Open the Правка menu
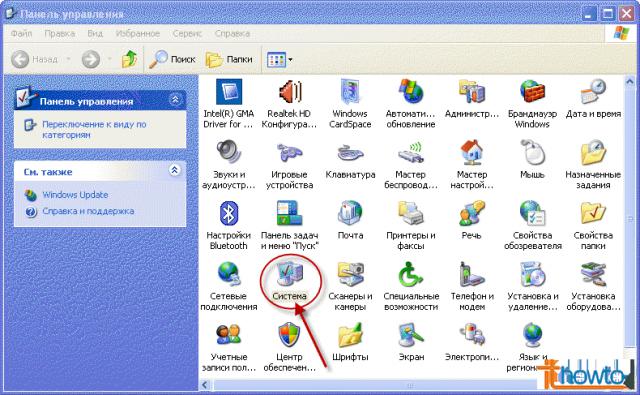Viewport: 640px width, 395px height. [x=60, y=33]
